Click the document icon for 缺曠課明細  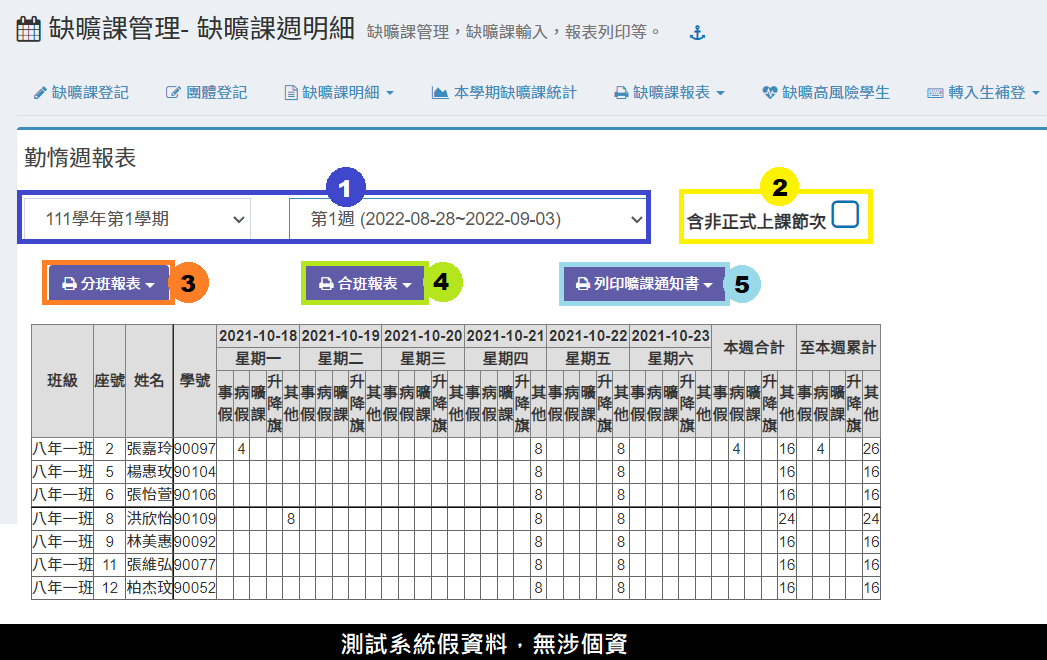(x=291, y=92)
